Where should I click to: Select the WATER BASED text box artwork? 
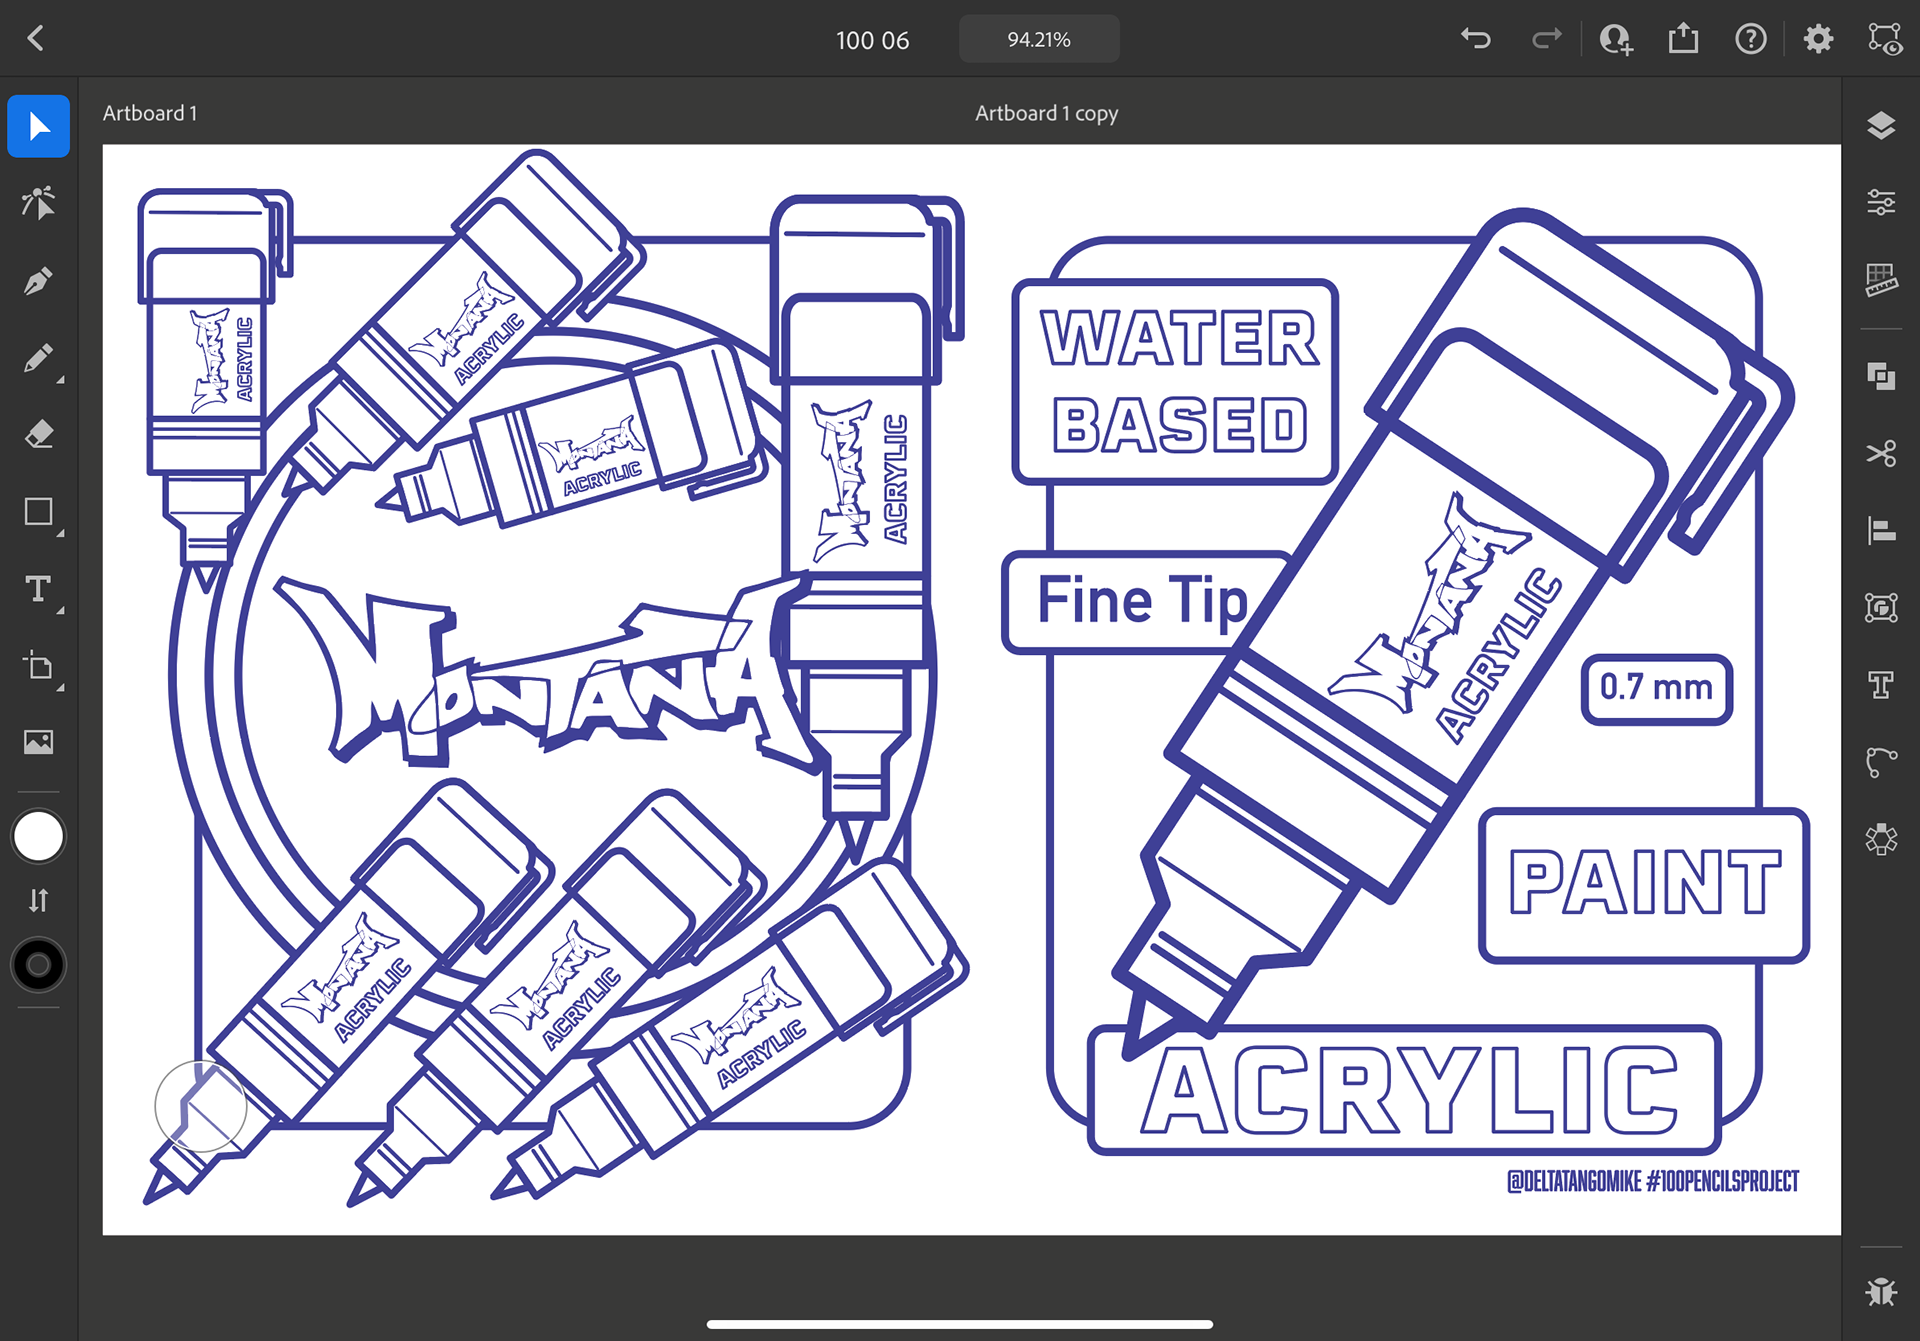pos(1175,381)
